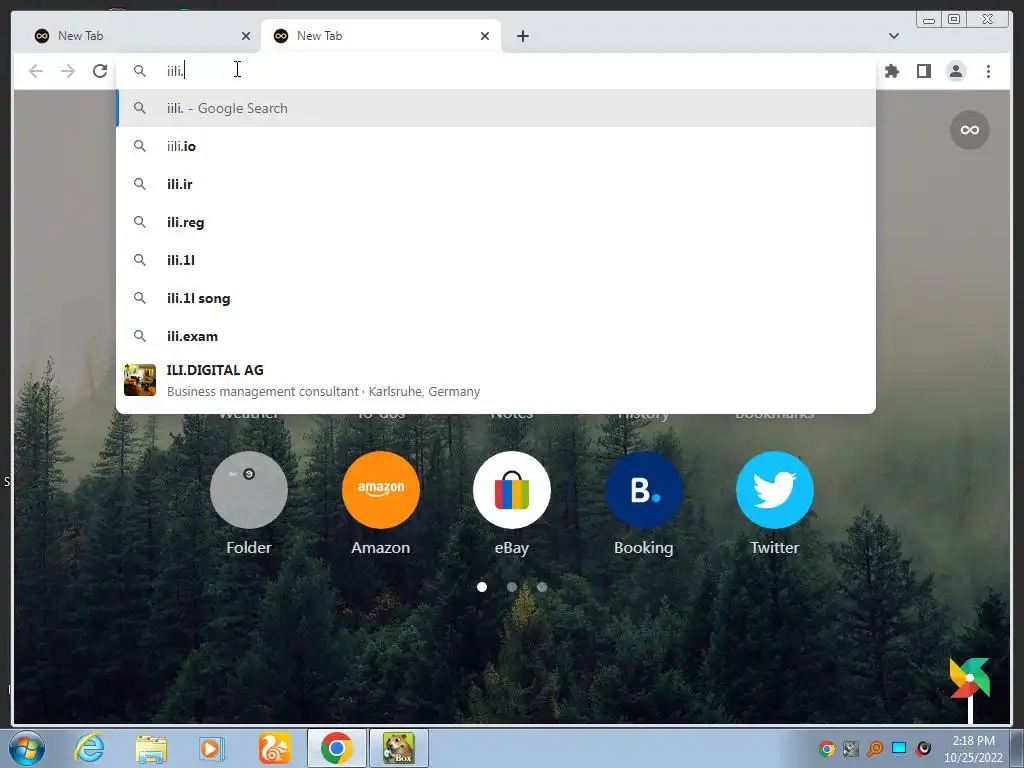Image resolution: width=1024 pixels, height=768 pixels.
Task: Toggle the browser side panel
Action: click(923, 71)
